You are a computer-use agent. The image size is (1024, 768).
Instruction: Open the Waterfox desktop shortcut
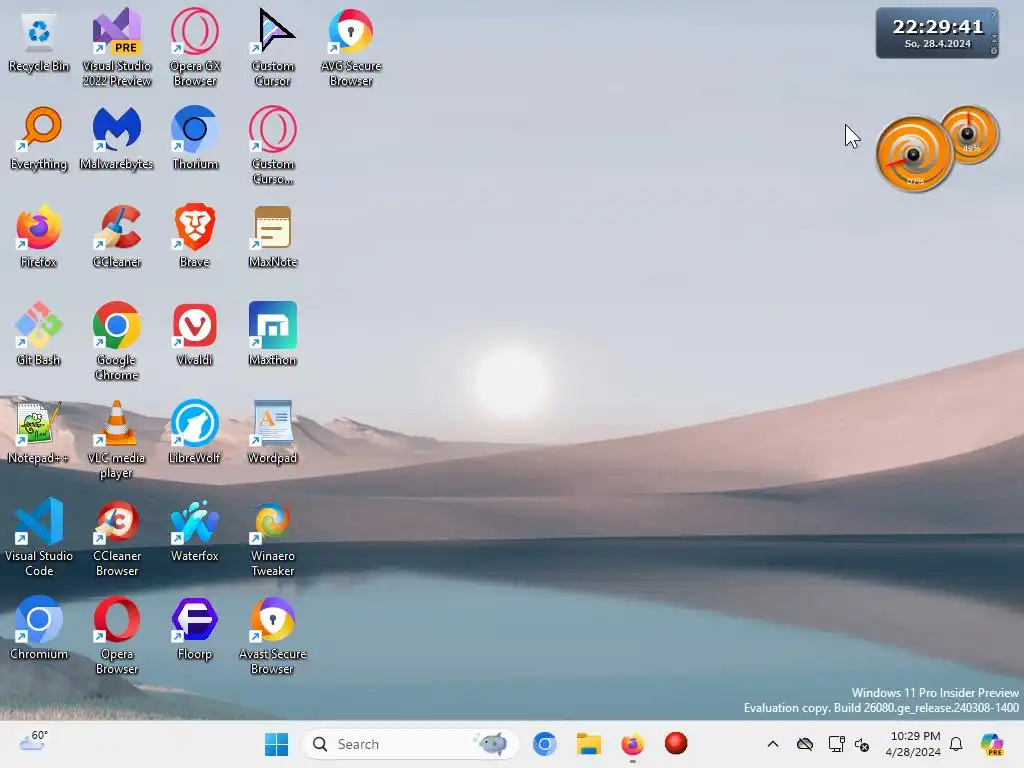tap(195, 530)
